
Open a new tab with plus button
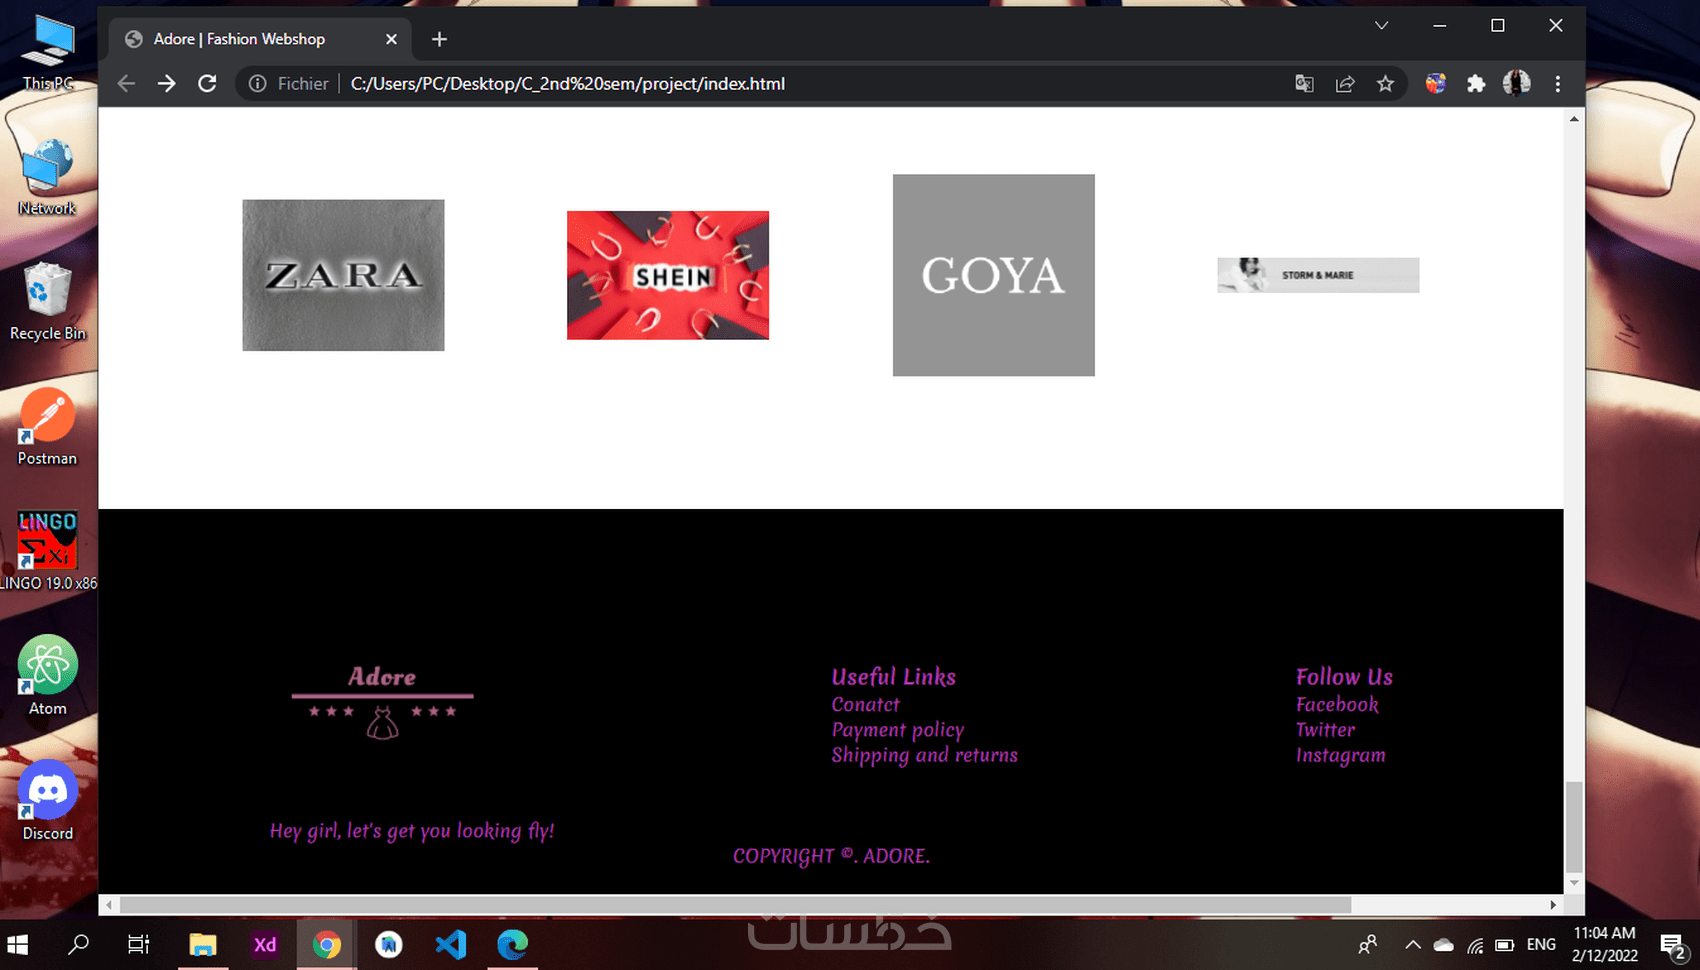tap(439, 39)
